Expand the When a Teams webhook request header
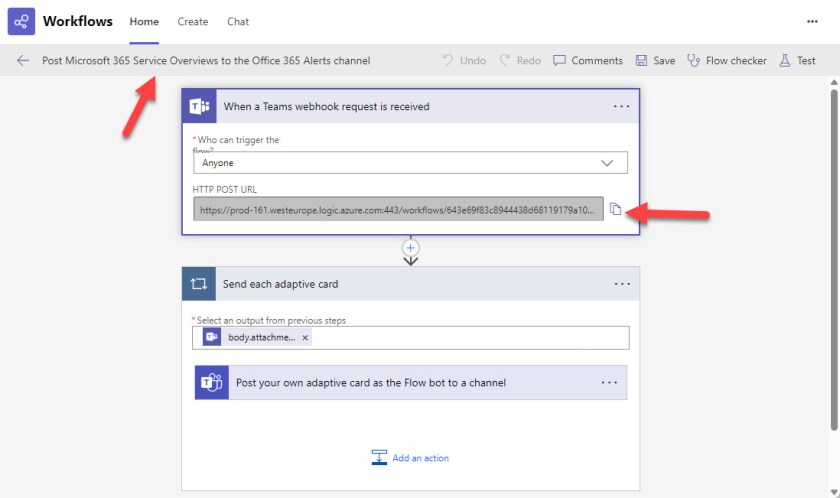This screenshot has width=840, height=498. [410, 107]
